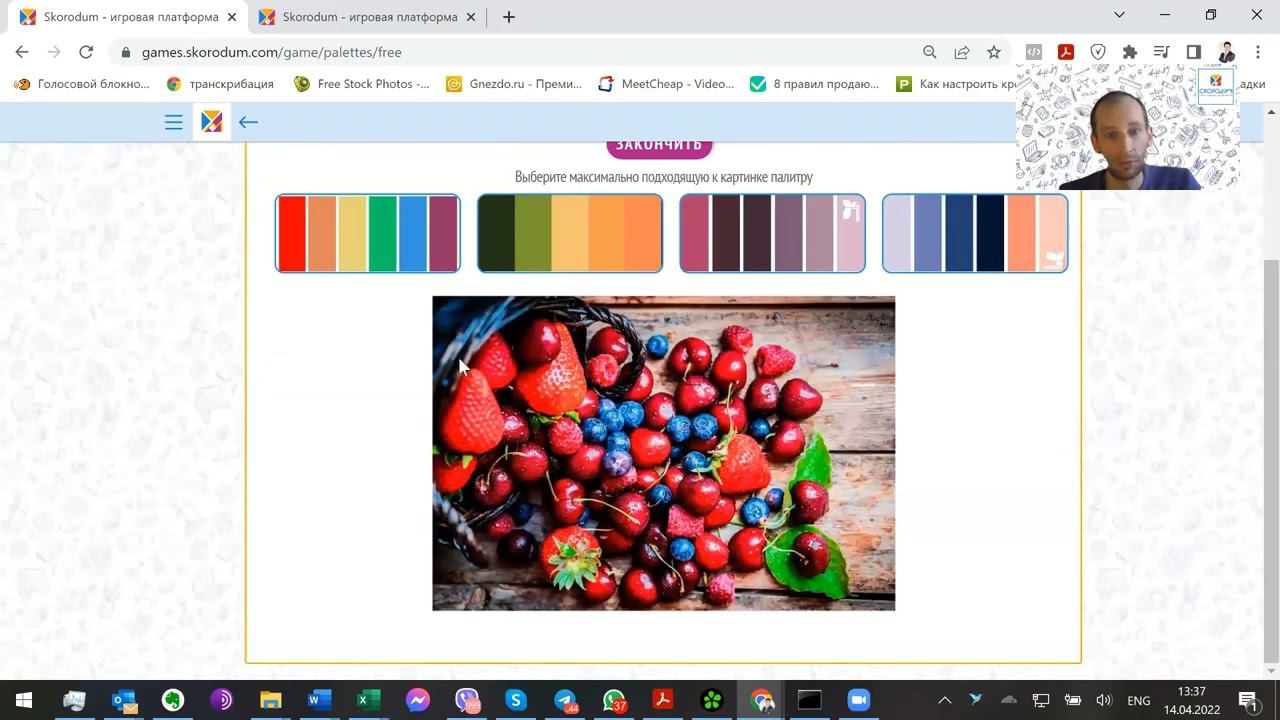Viewport: 1280px width, 720px height.
Task: Show hidden system tray icons
Action: tap(944, 700)
